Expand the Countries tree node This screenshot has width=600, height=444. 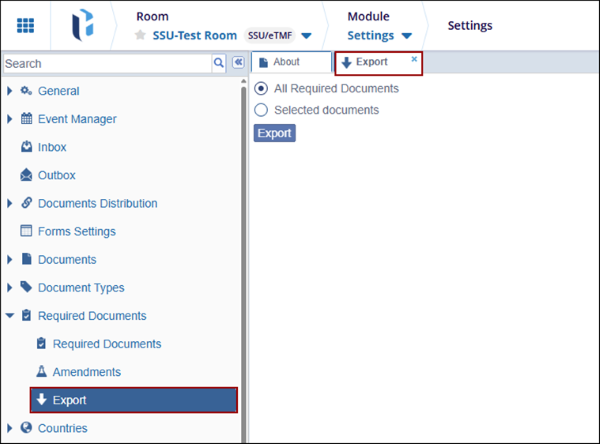pyautogui.click(x=10, y=428)
